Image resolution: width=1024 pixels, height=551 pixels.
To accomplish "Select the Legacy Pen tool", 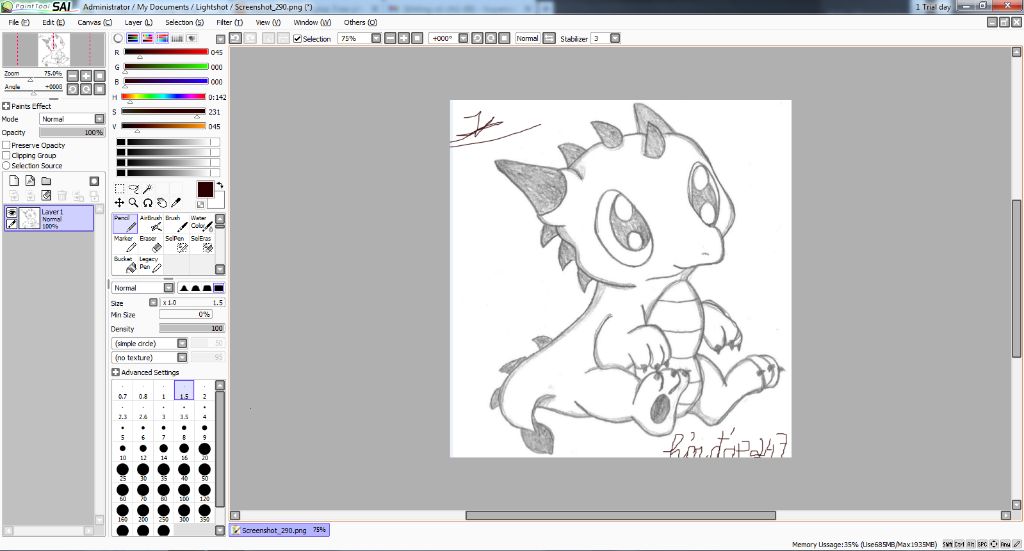I will click(x=150, y=264).
